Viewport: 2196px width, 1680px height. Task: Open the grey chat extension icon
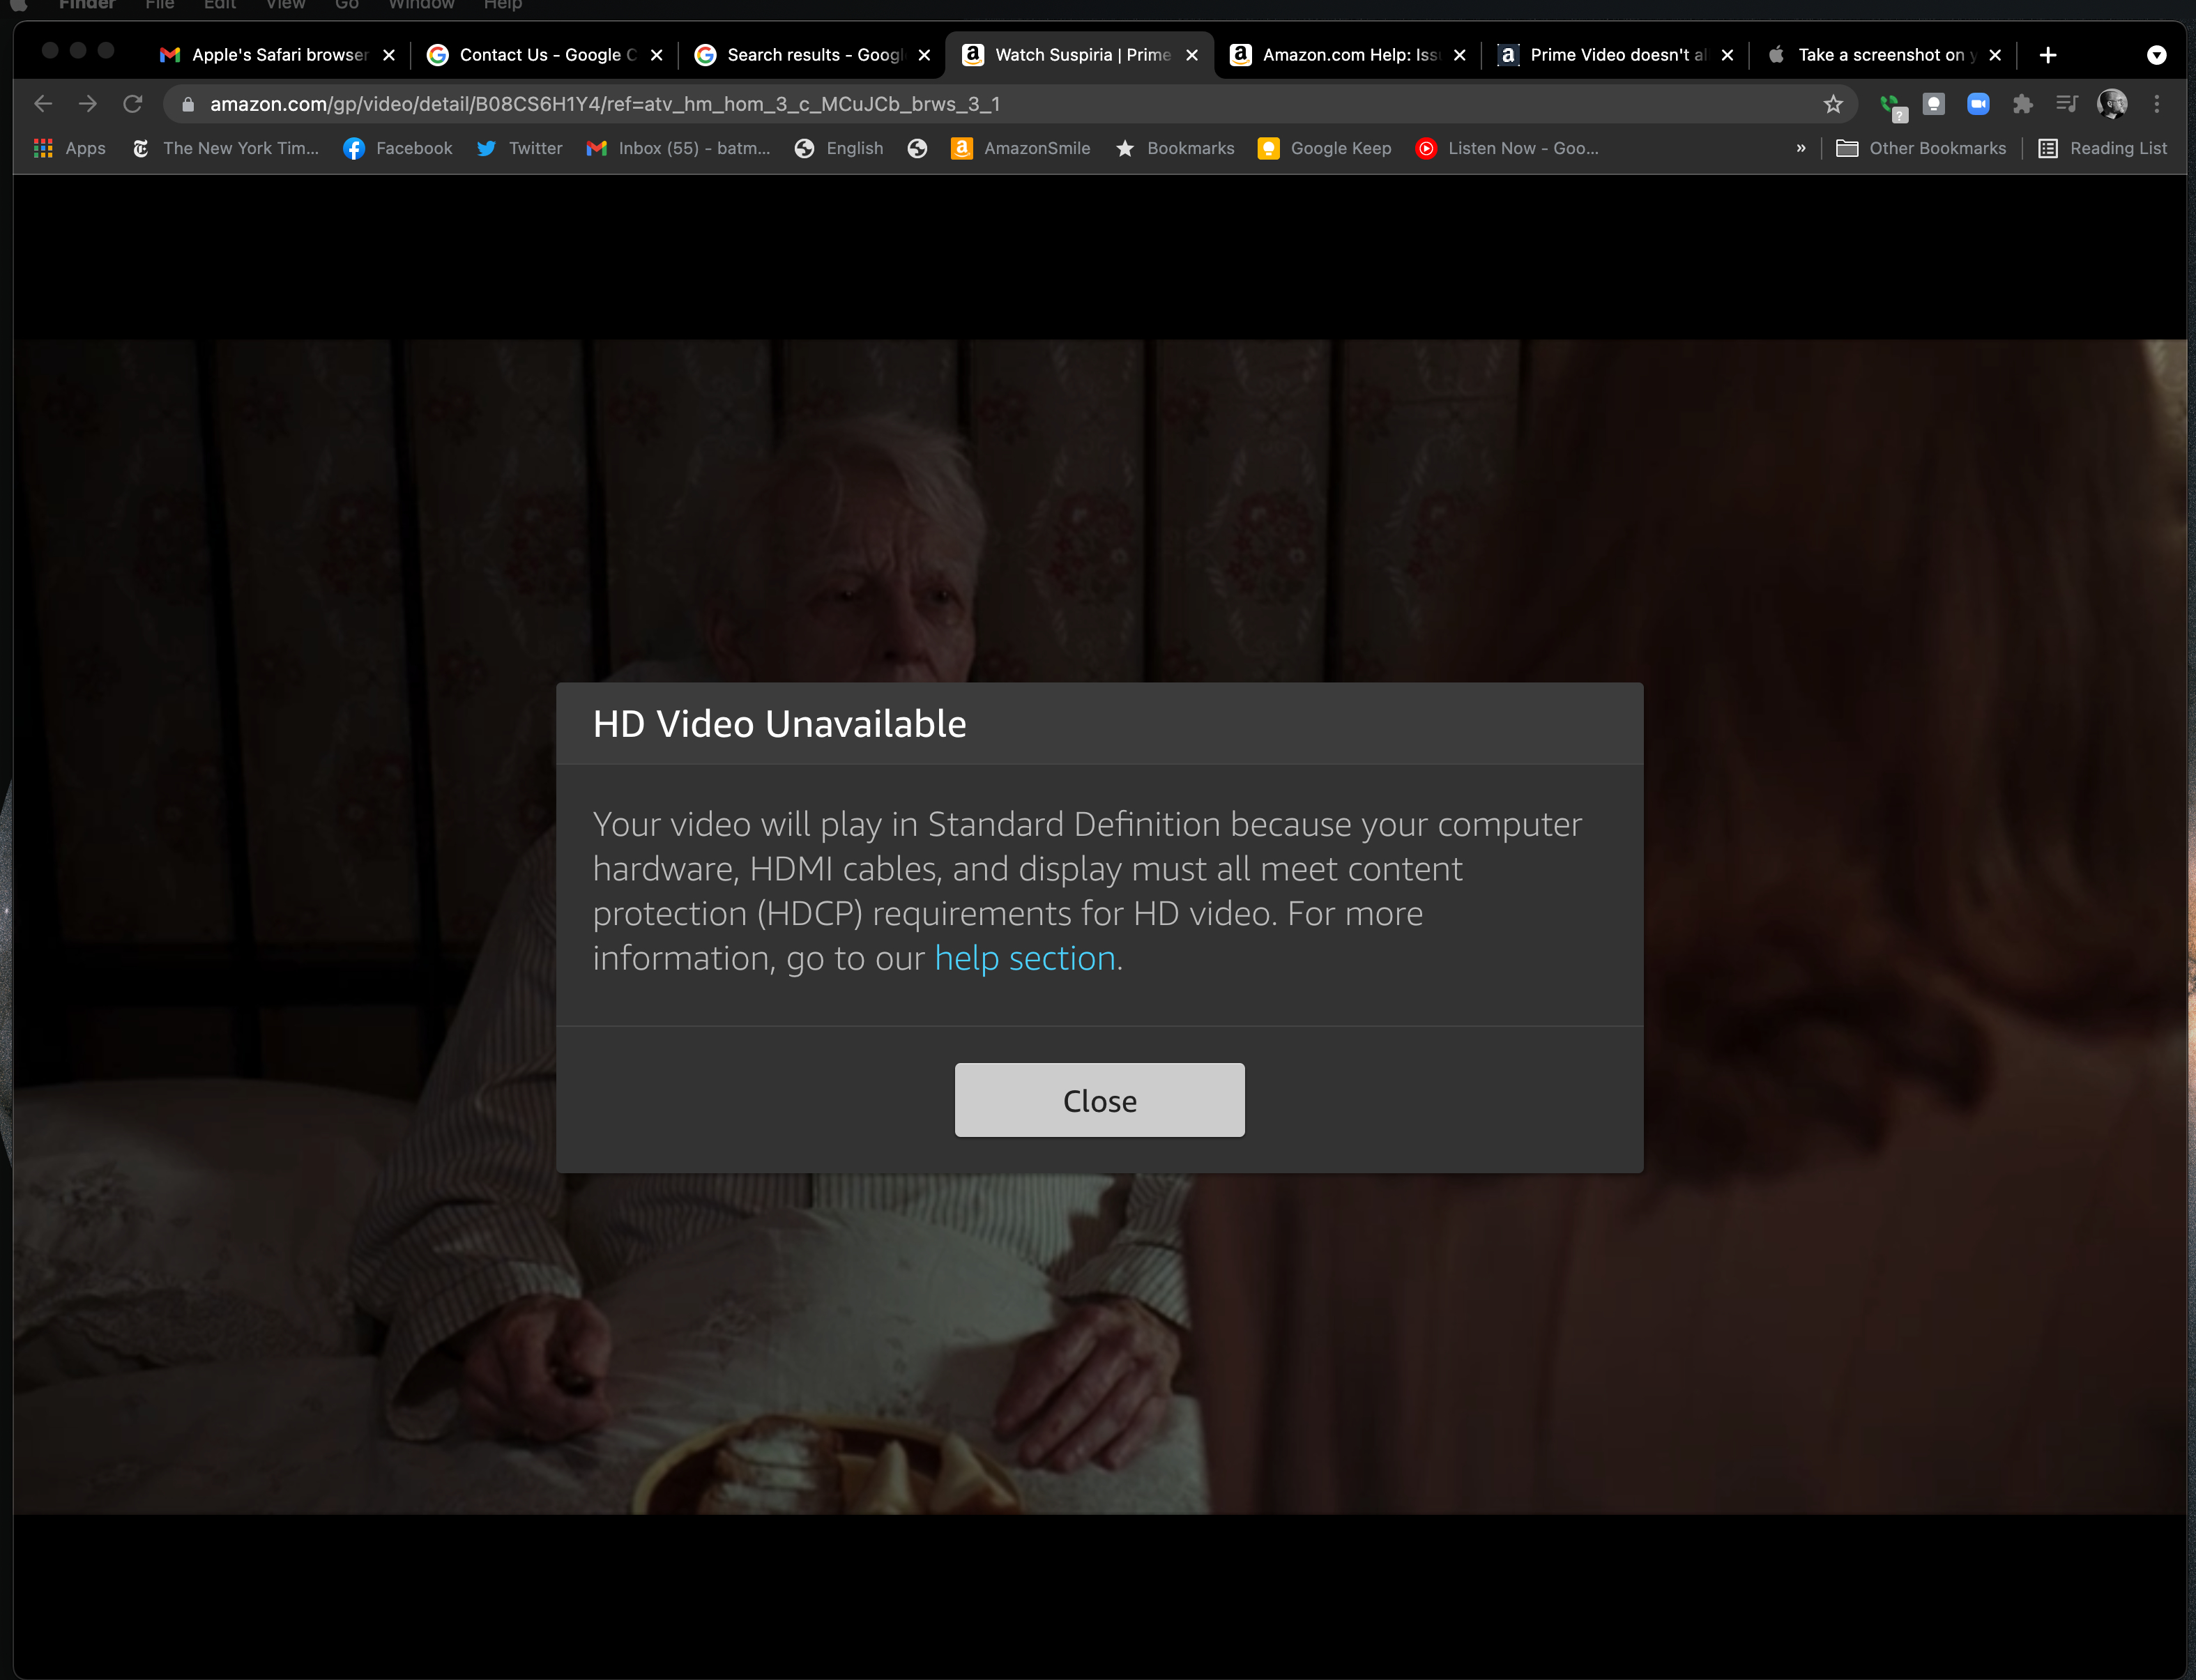pyautogui.click(x=1934, y=104)
